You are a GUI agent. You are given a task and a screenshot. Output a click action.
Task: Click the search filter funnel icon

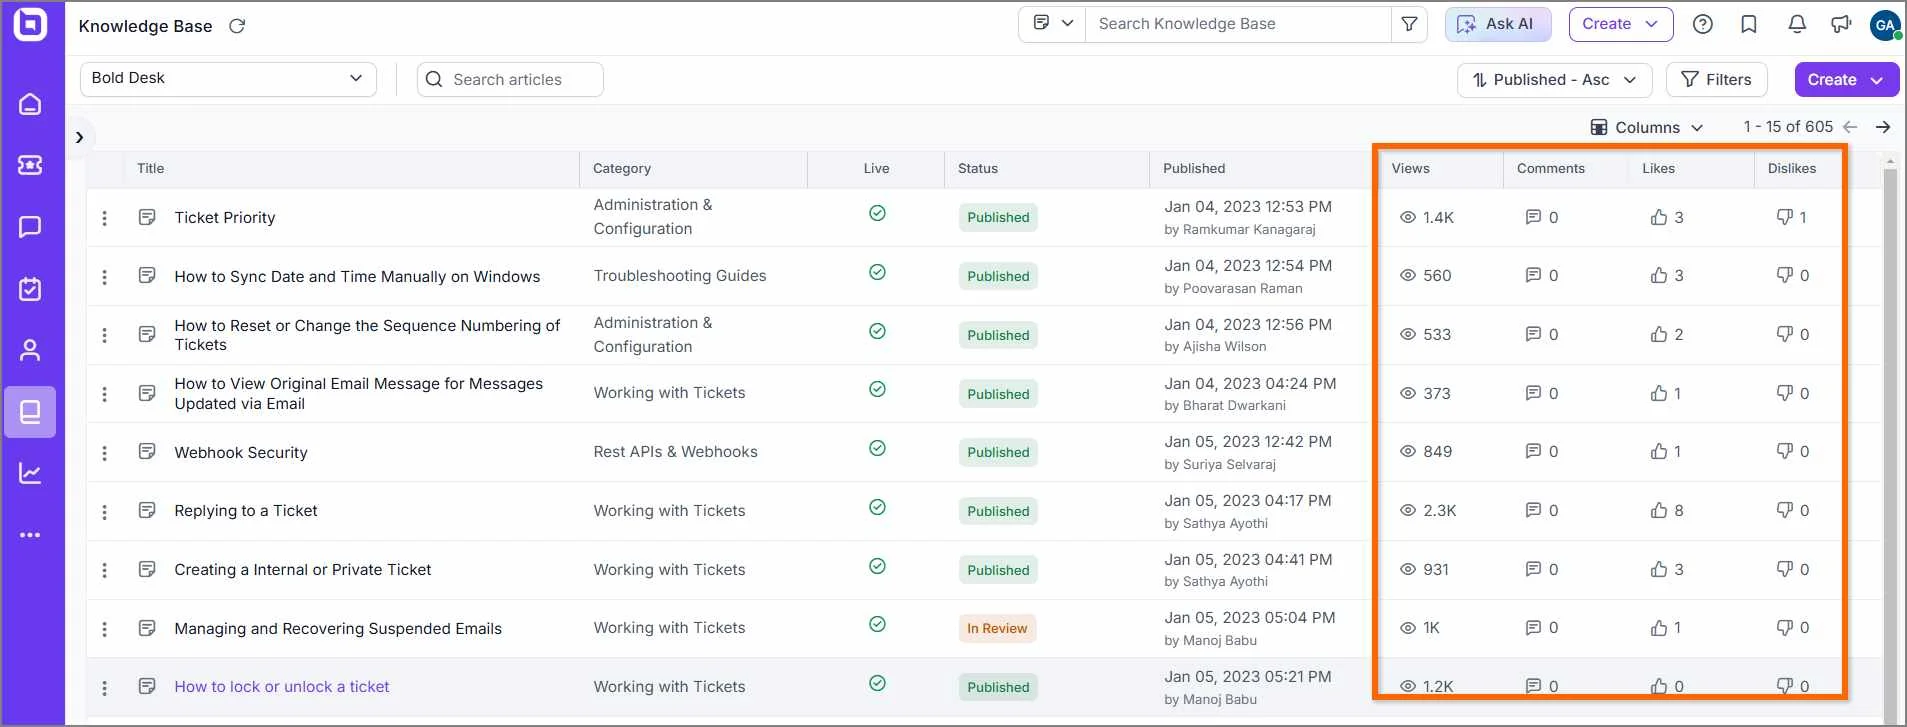tap(1409, 24)
